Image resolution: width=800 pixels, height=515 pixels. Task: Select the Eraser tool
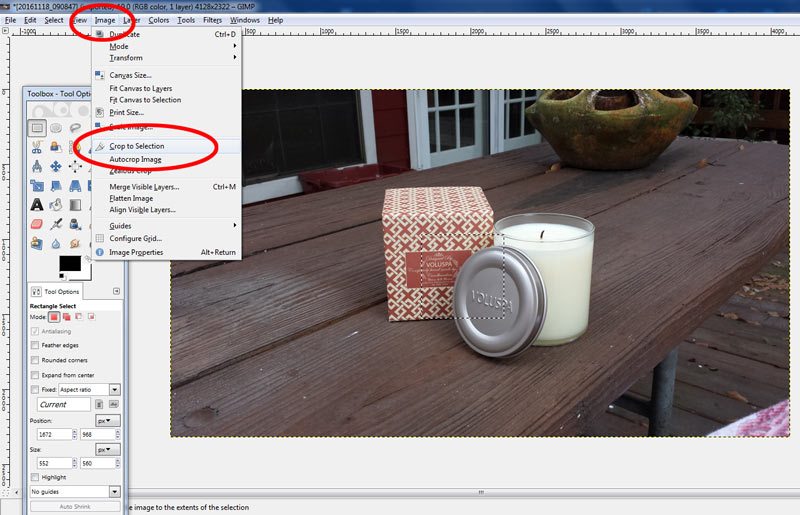37,224
